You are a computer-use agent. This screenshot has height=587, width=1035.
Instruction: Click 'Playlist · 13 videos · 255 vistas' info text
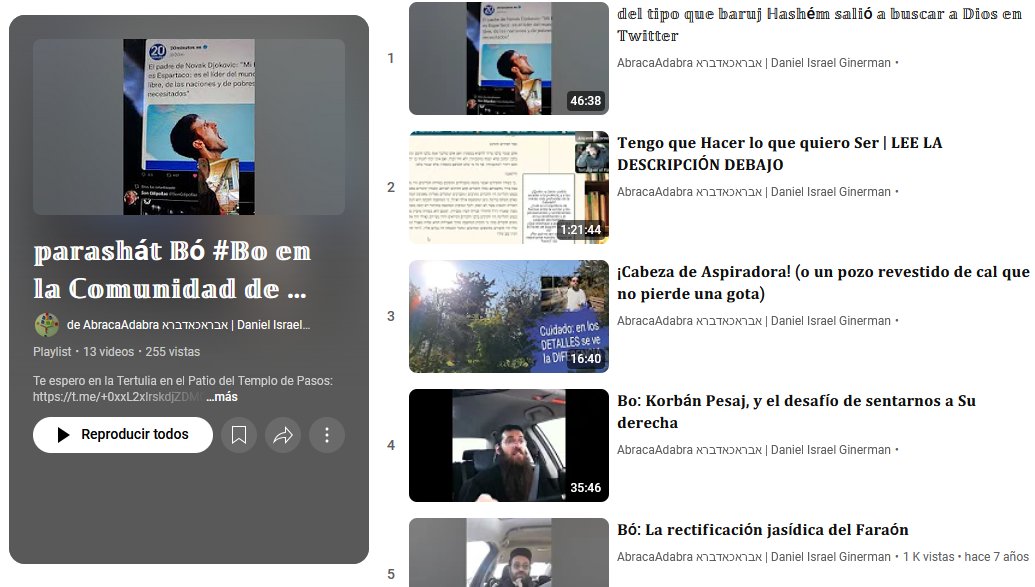[116, 352]
